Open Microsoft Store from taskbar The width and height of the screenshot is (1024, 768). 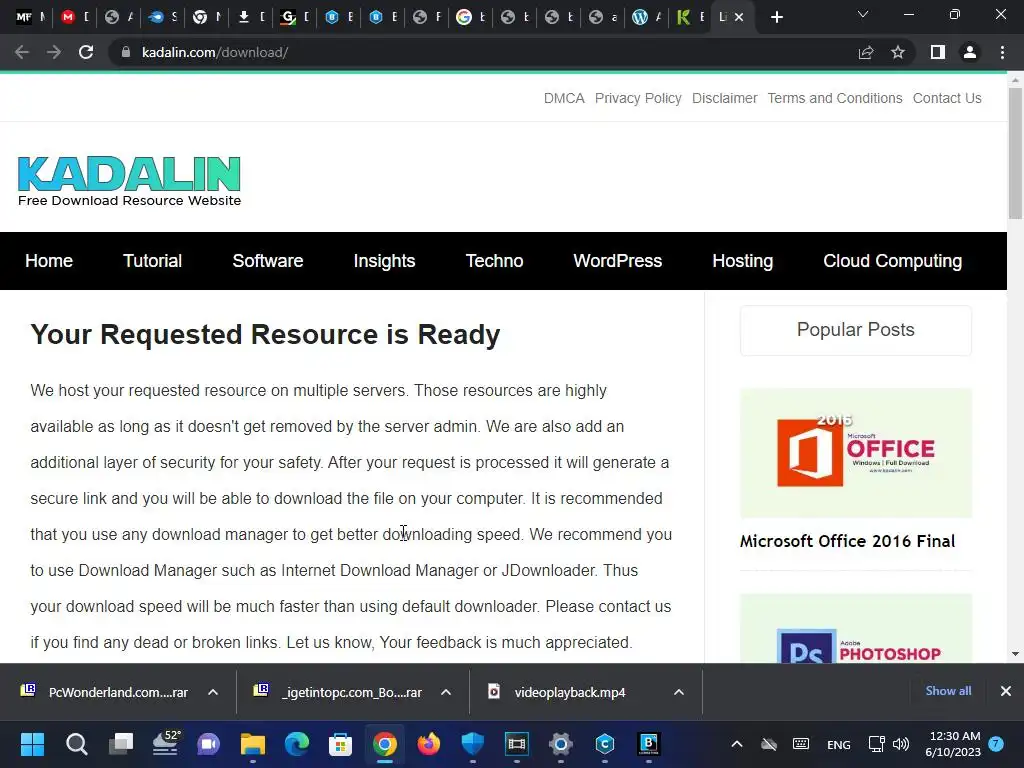tap(340, 744)
